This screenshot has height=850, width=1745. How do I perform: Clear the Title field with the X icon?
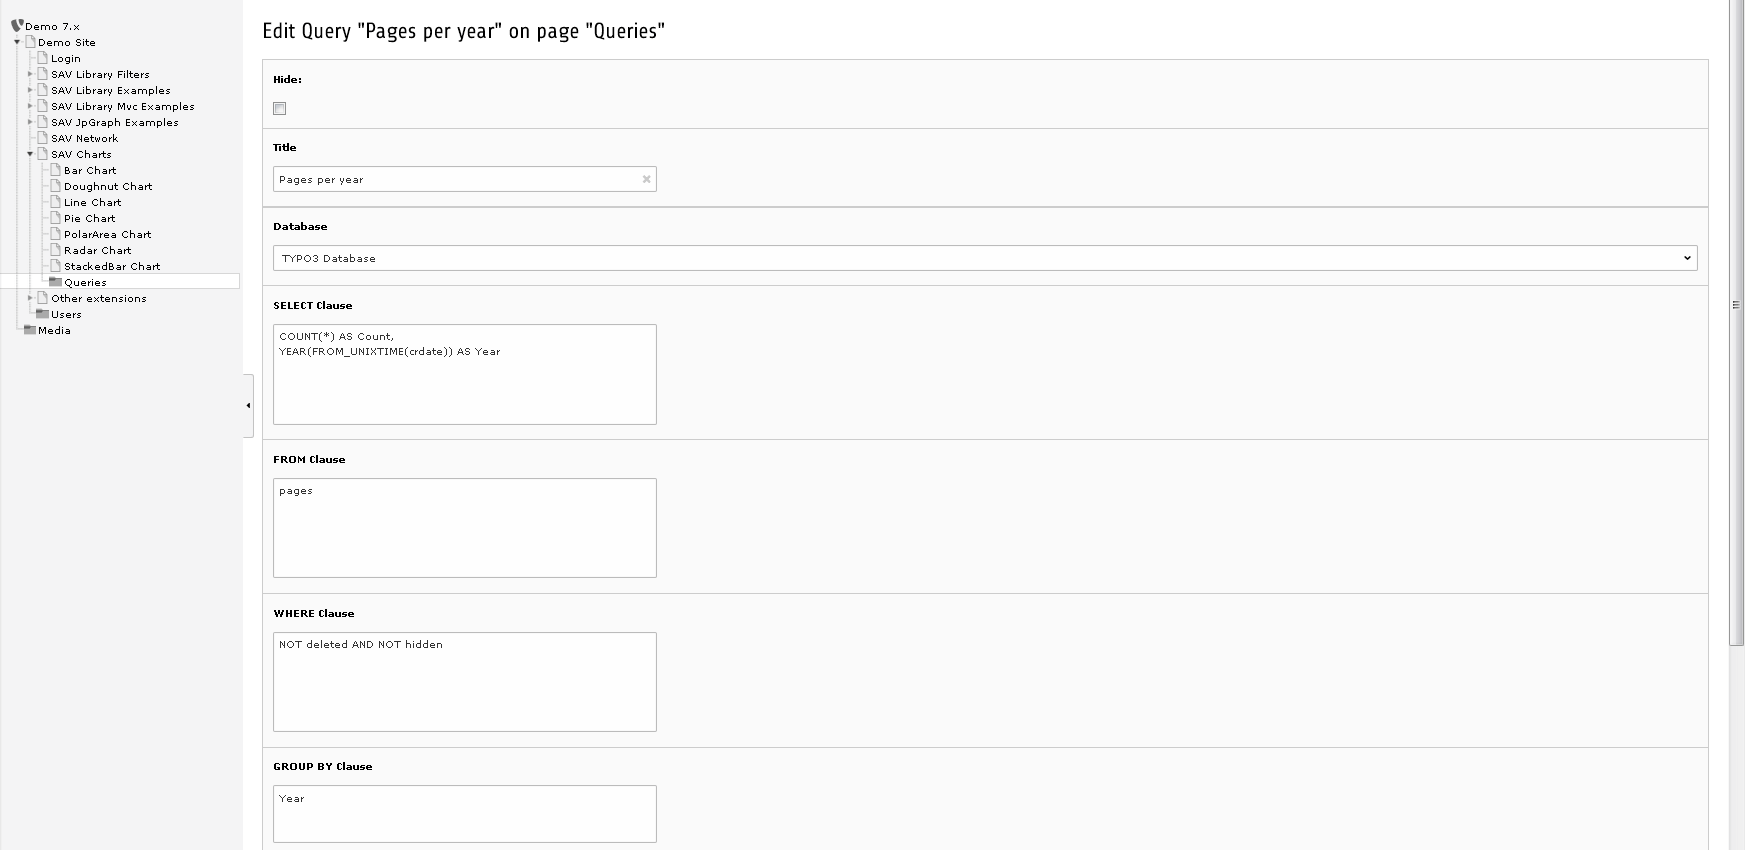click(646, 180)
